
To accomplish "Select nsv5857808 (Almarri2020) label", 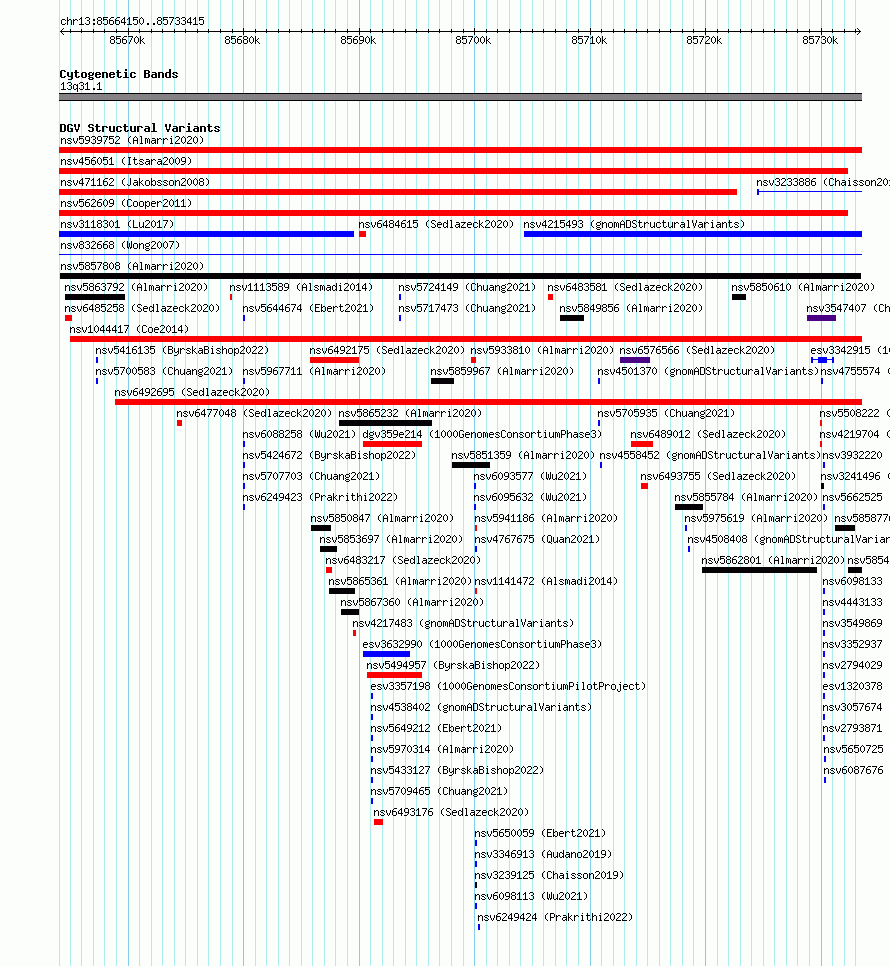I will point(132,266).
